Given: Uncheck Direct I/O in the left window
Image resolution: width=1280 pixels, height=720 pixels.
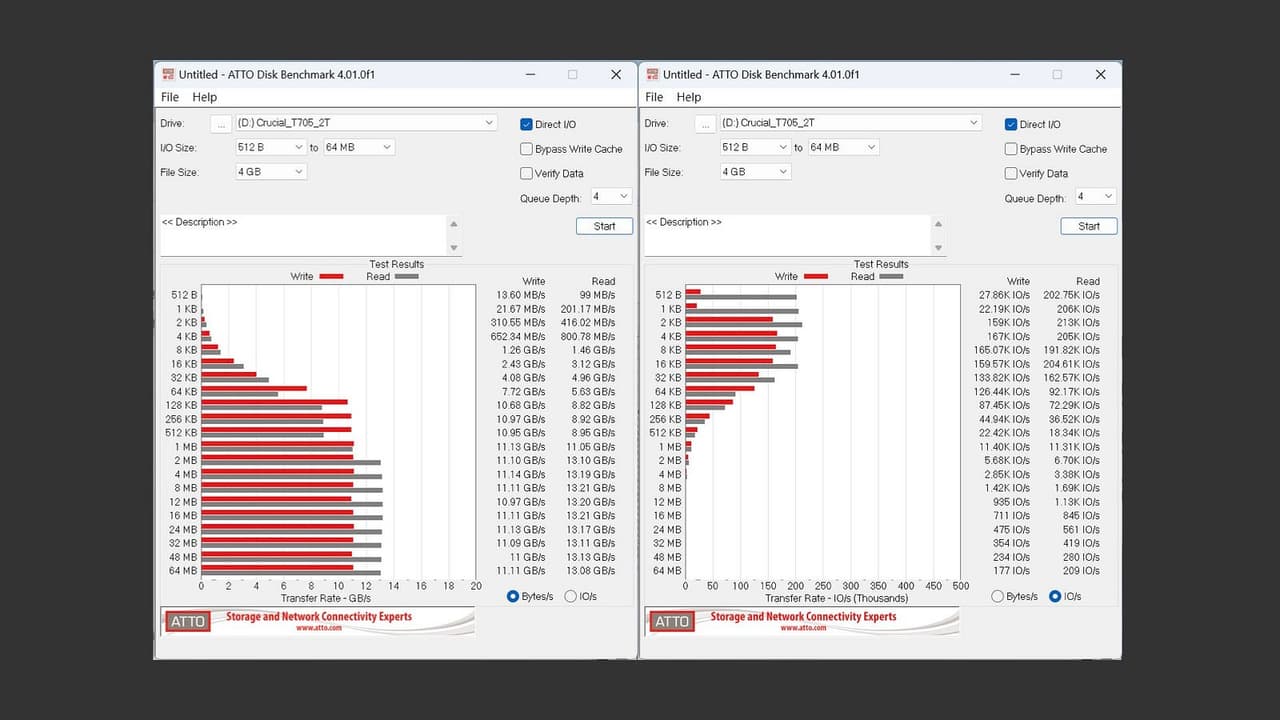Looking at the screenshot, I should point(526,124).
